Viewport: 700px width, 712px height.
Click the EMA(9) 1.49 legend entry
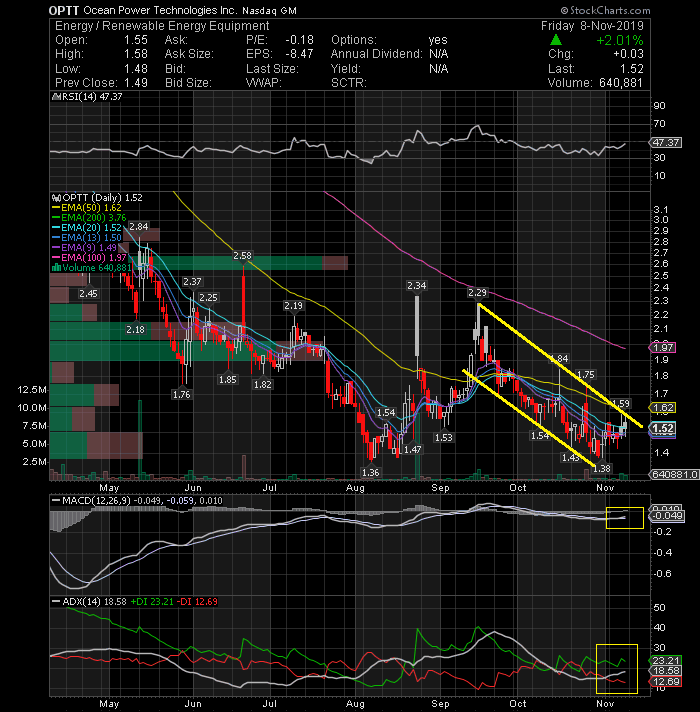(x=89, y=248)
